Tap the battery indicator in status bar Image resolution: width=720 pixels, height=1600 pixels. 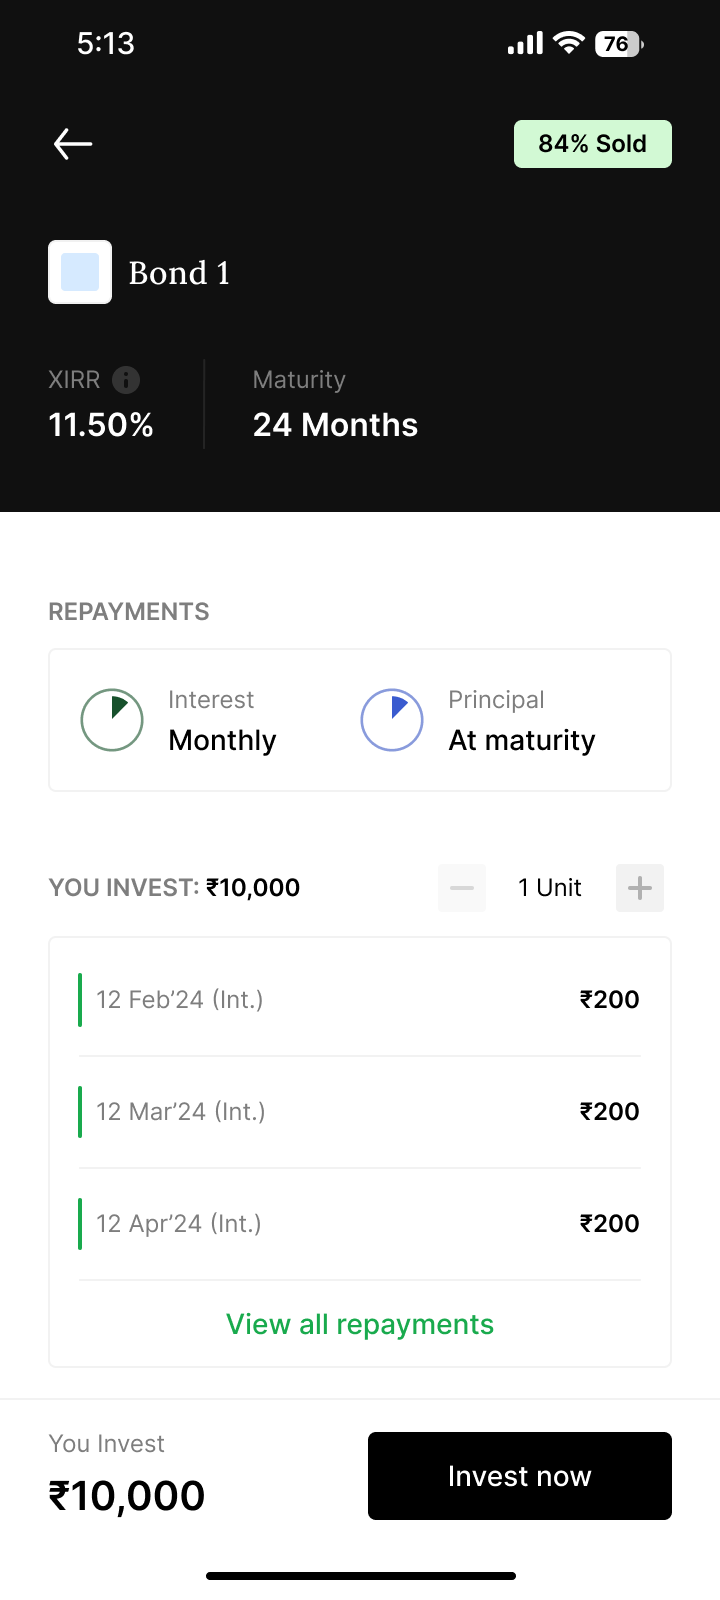618,44
